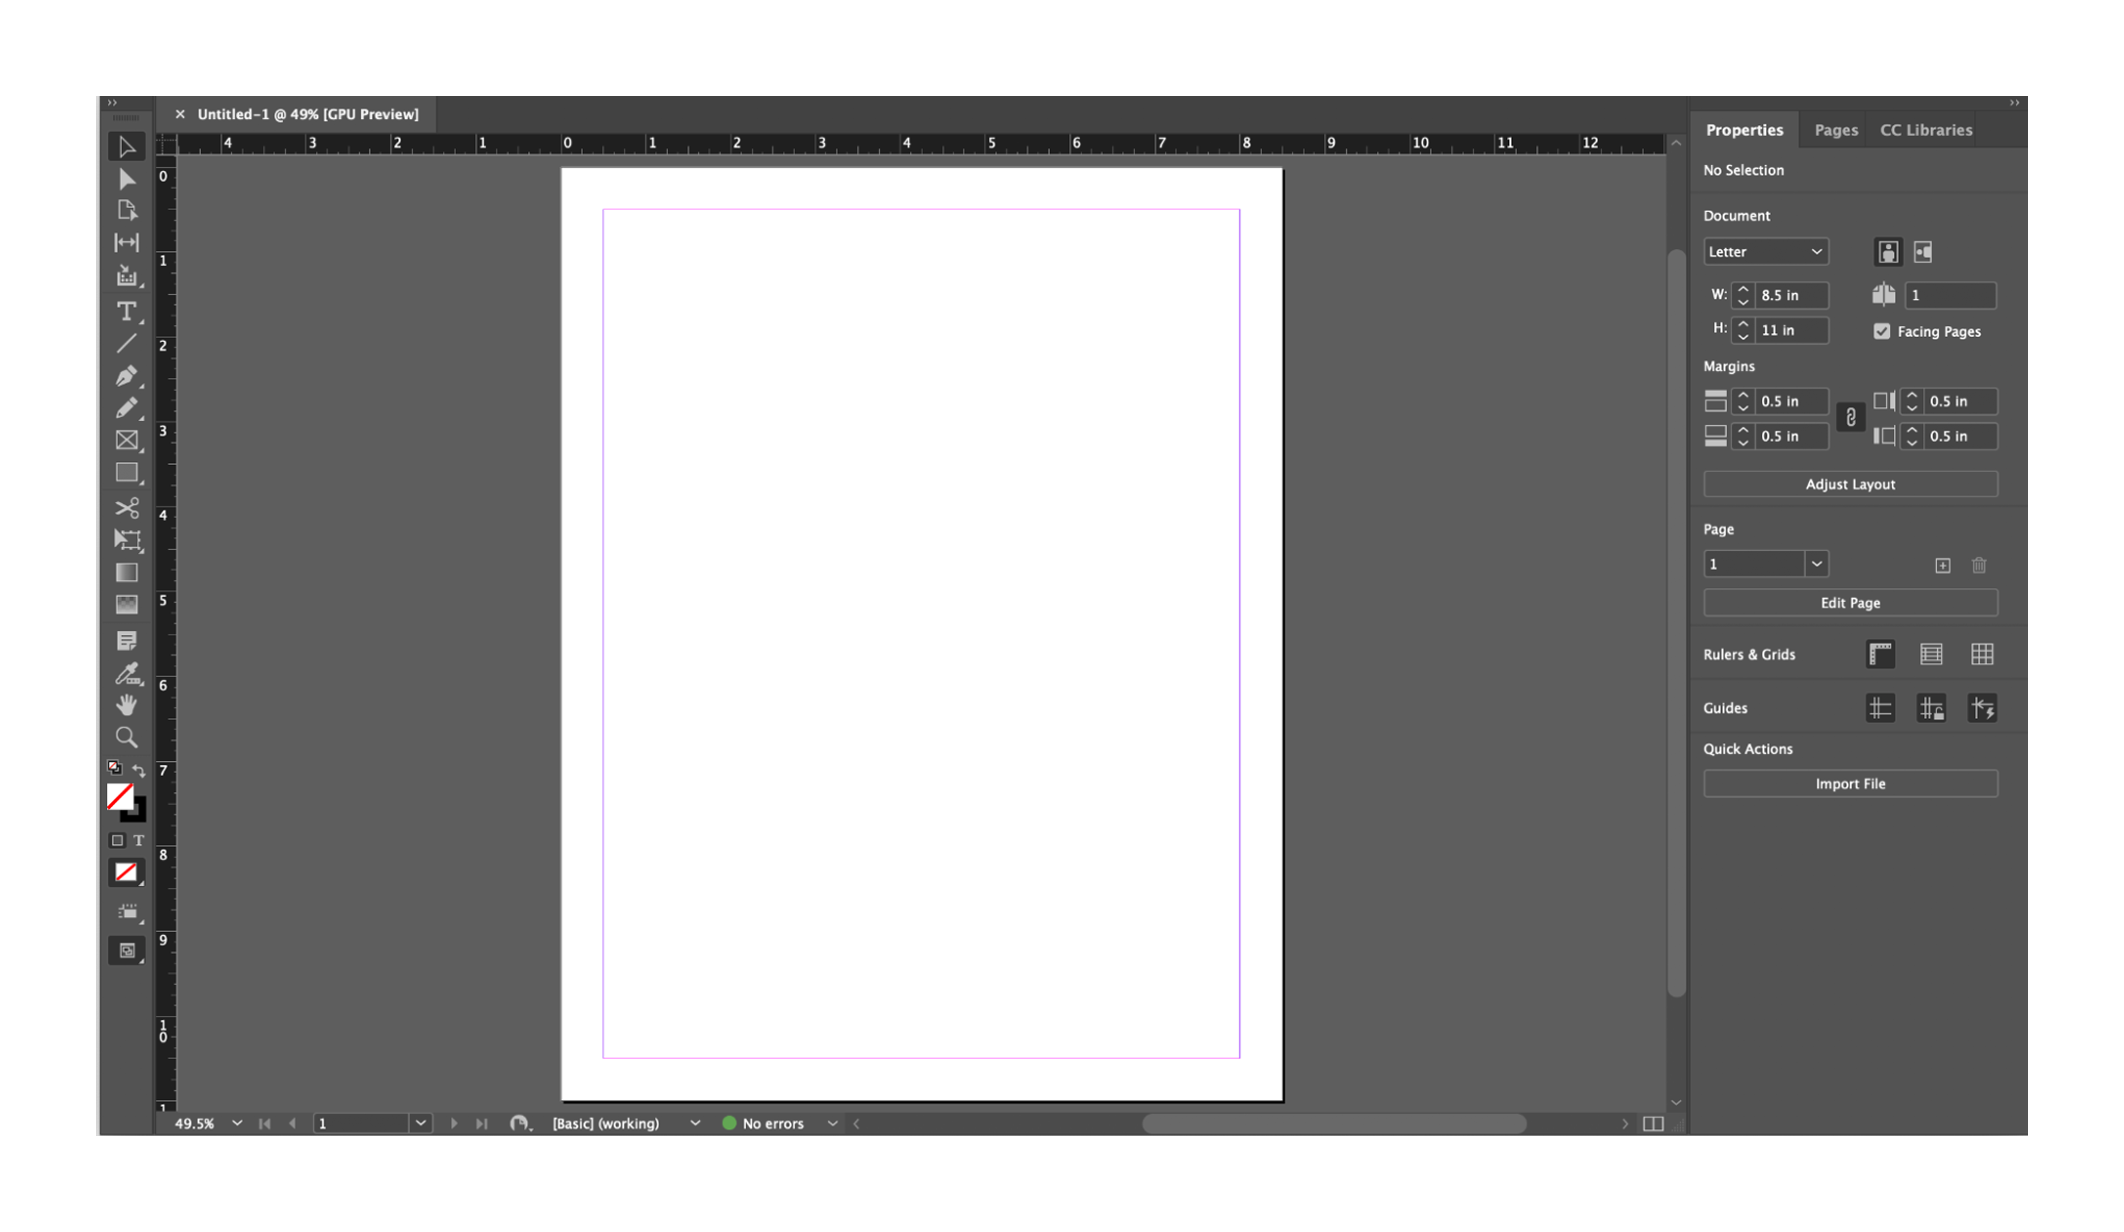Image resolution: width=2124 pixels, height=1232 pixels.
Task: Open the zoom level 49.5% dropdown
Action: click(x=237, y=1123)
